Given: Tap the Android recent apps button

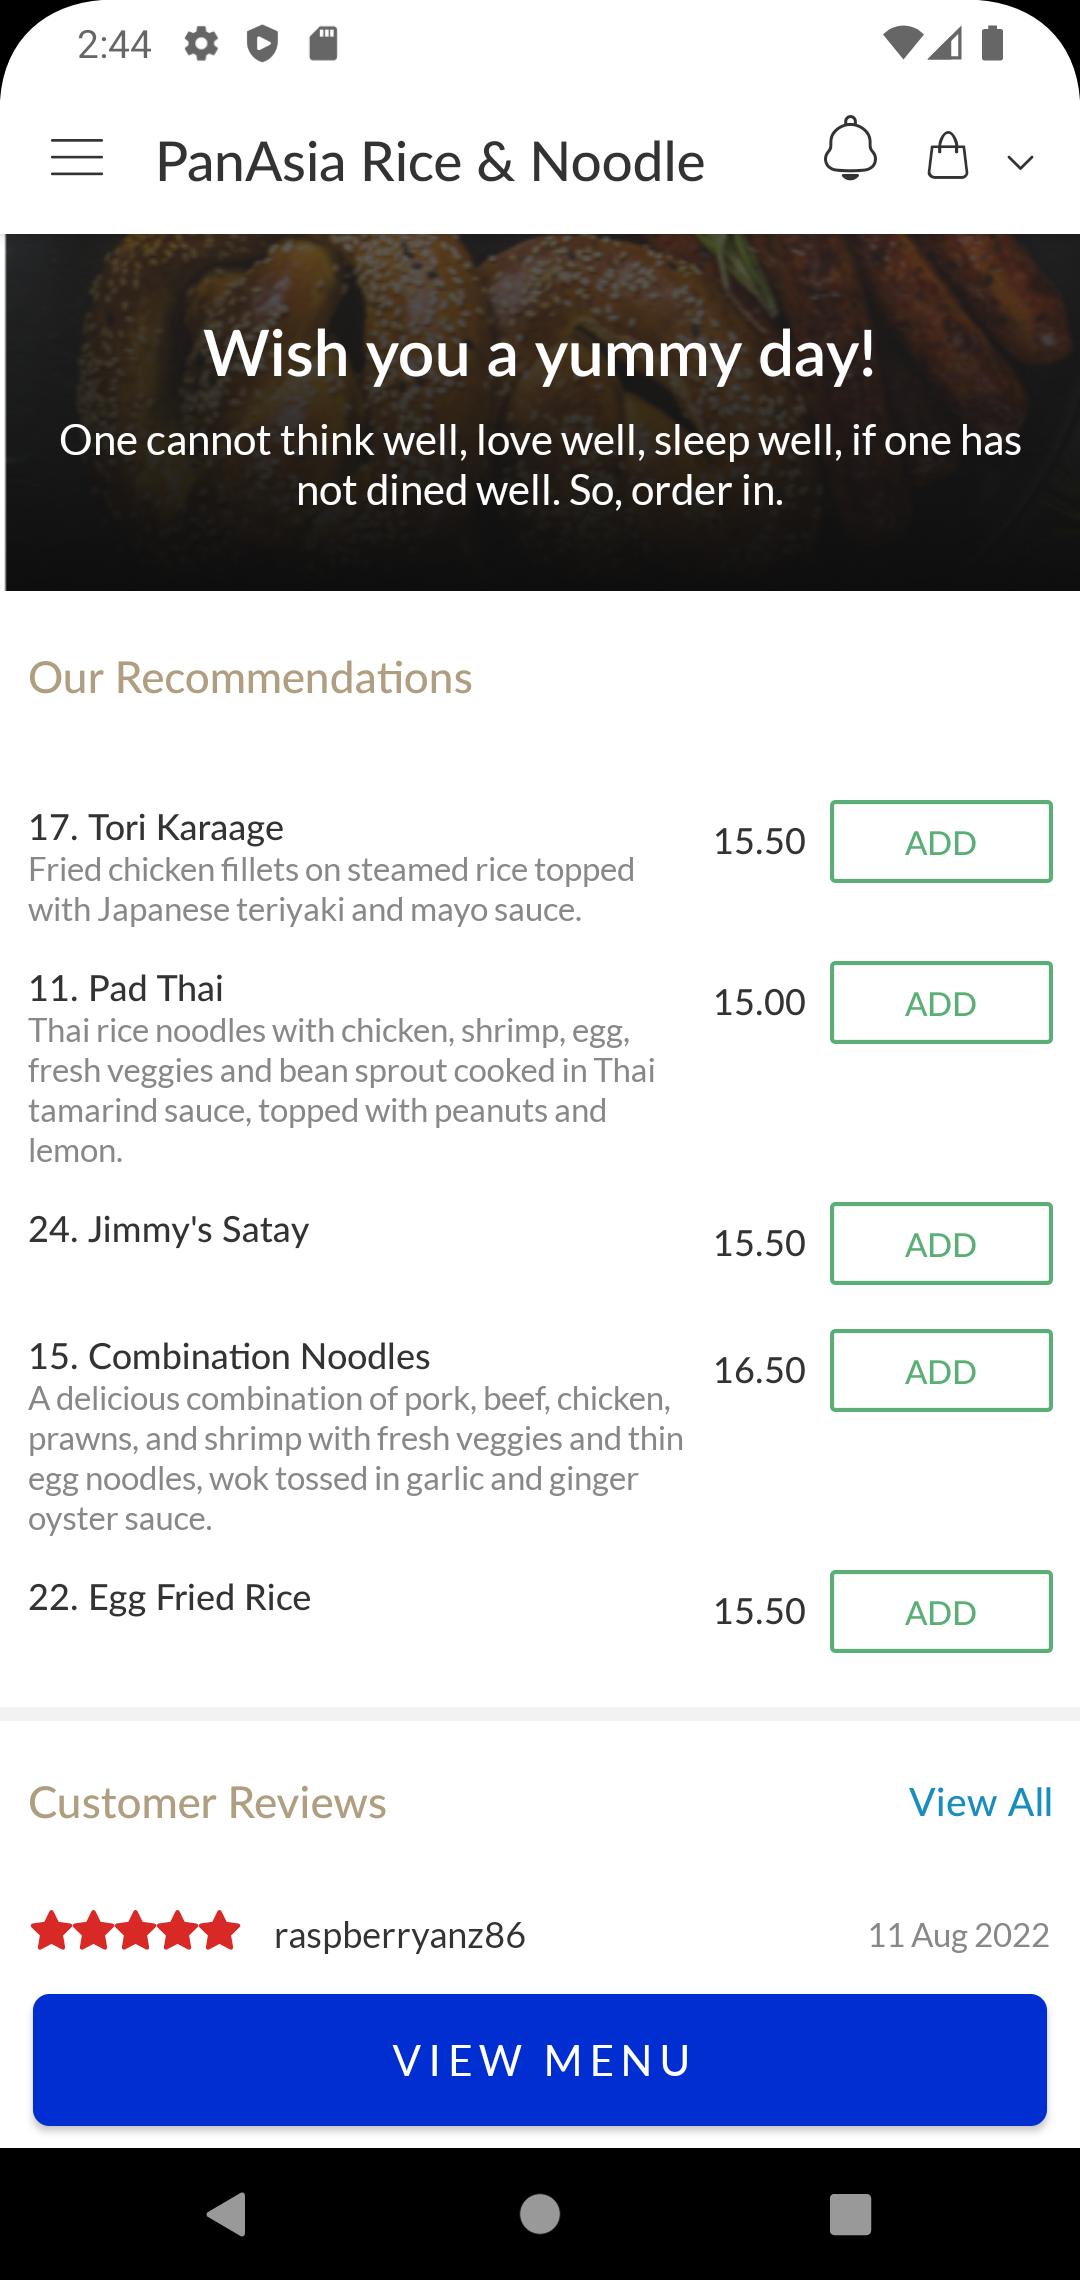Looking at the screenshot, I should click(850, 2213).
